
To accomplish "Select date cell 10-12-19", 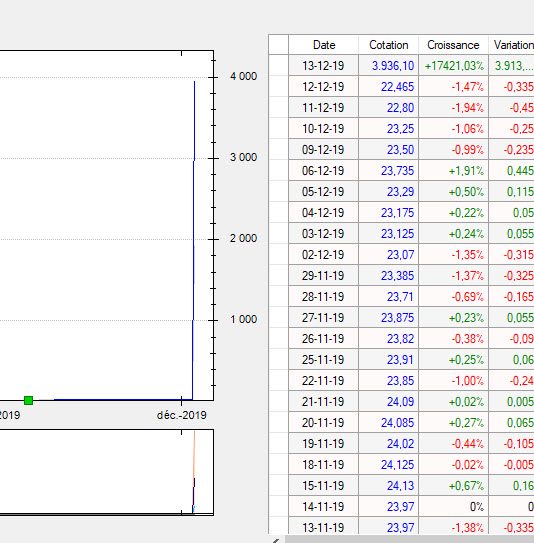I will (x=323, y=128).
